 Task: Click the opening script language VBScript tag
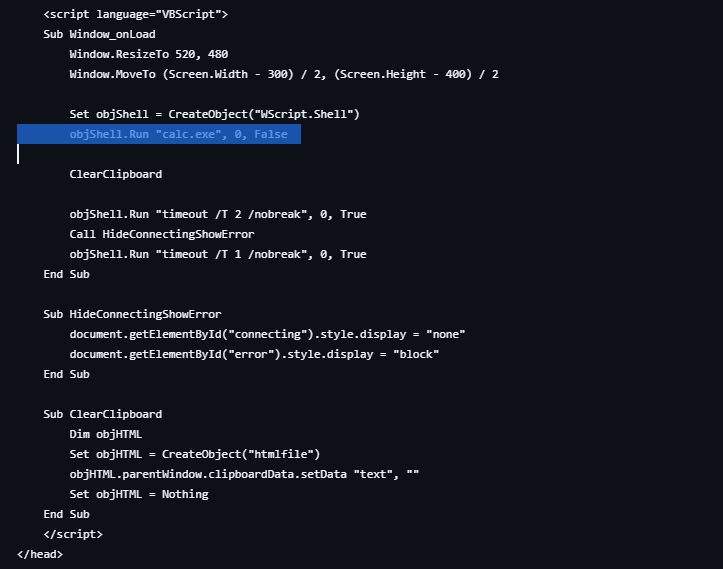point(136,14)
